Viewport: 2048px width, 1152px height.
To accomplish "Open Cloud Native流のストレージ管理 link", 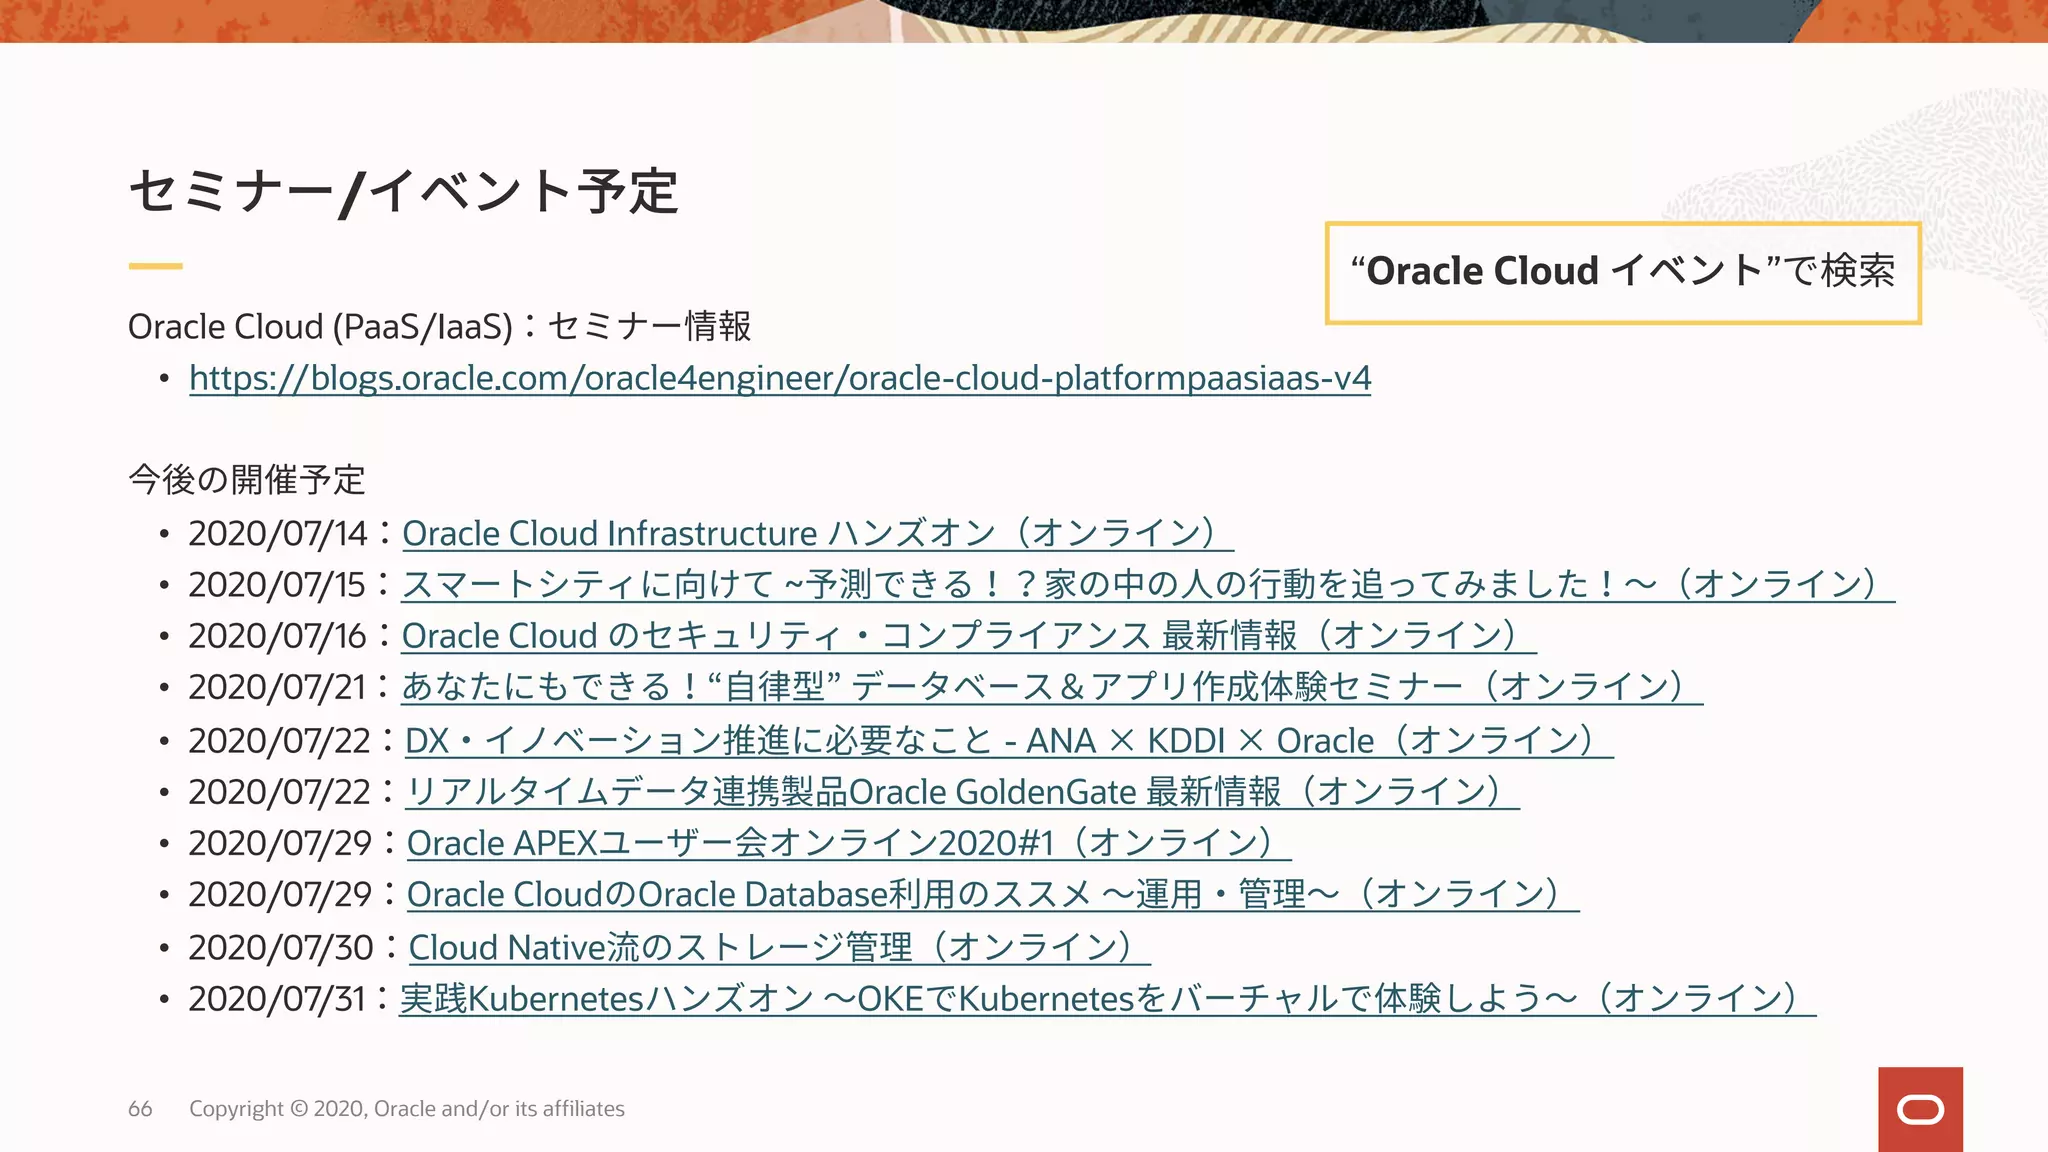I will click(780, 947).
